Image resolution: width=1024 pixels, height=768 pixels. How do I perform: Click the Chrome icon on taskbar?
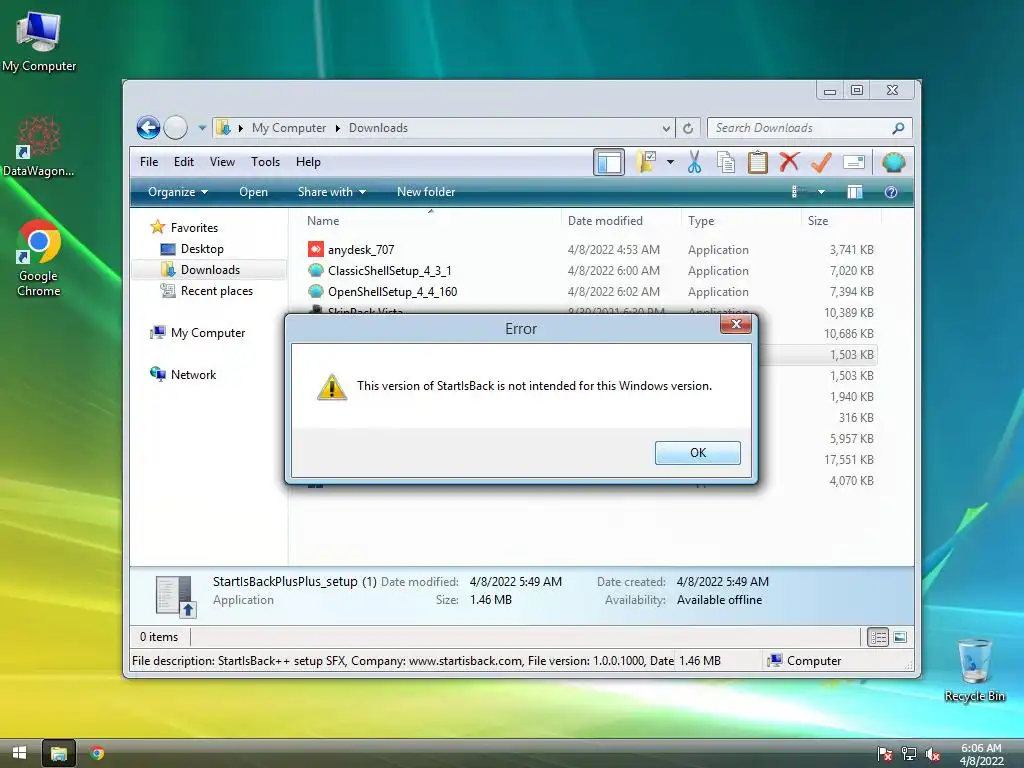point(97,753)
